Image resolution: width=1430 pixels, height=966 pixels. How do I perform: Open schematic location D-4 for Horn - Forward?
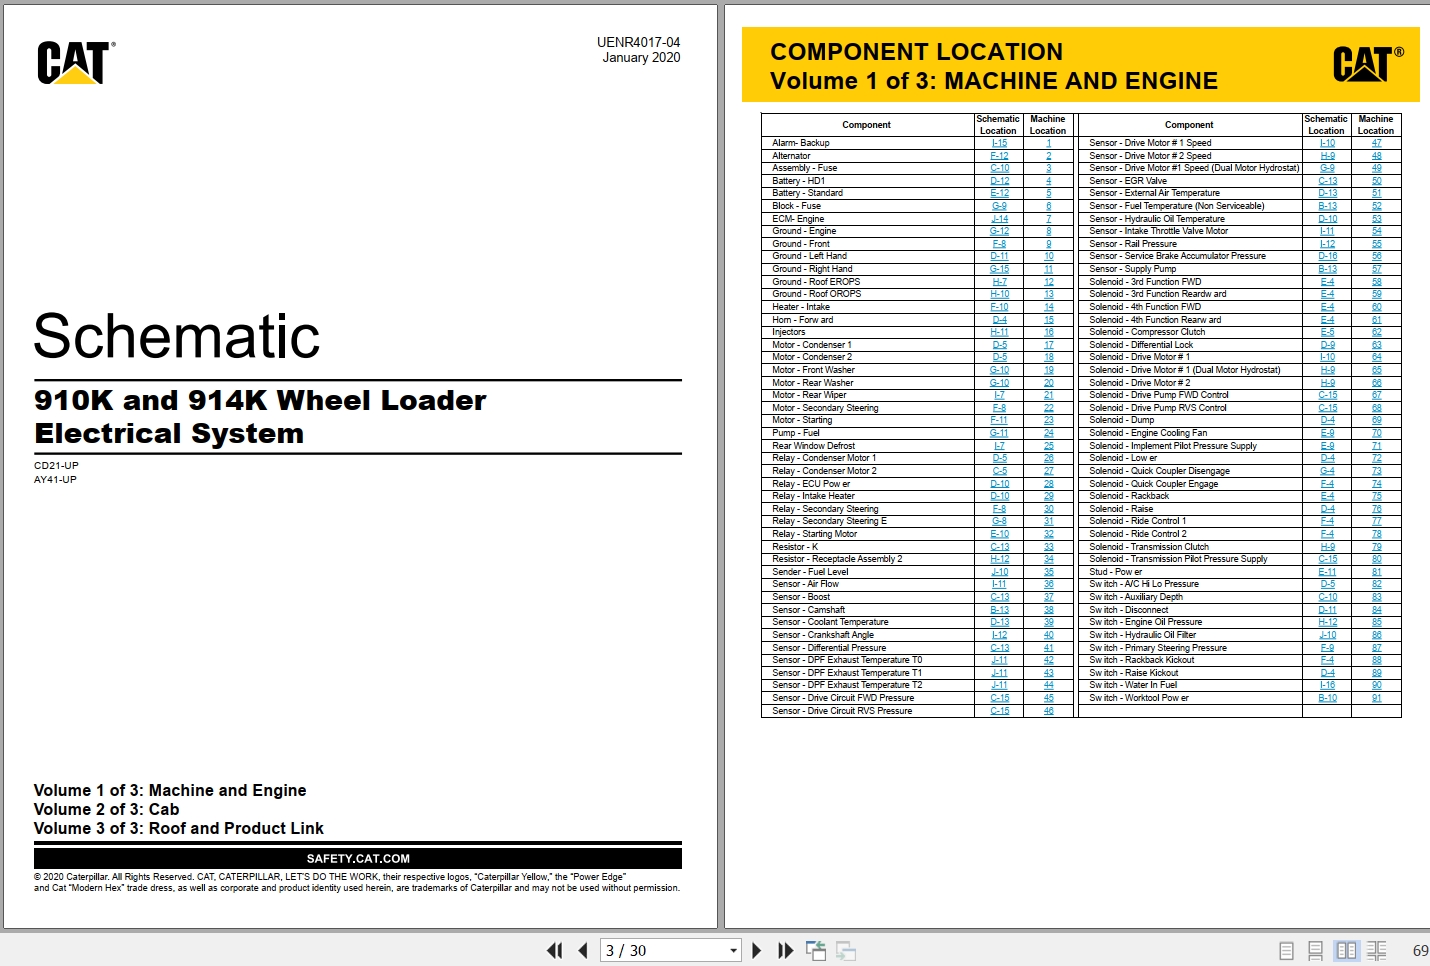tap(999, 320)
